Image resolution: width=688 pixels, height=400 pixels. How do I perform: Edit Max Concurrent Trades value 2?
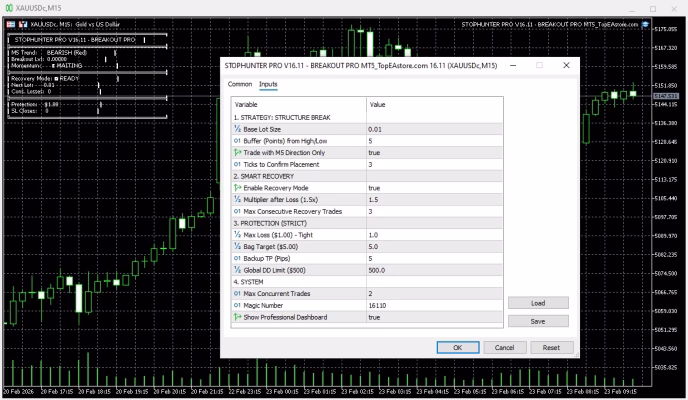click(x=434, y=293)
